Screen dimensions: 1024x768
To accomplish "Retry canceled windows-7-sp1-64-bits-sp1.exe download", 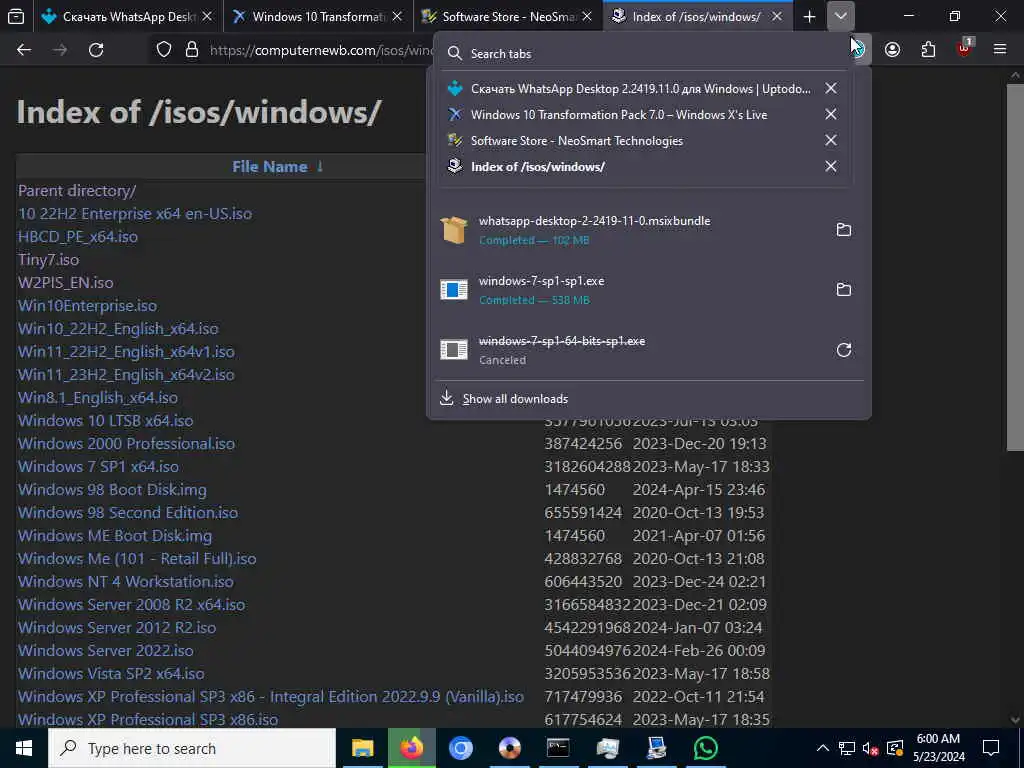I will point(844,350).
